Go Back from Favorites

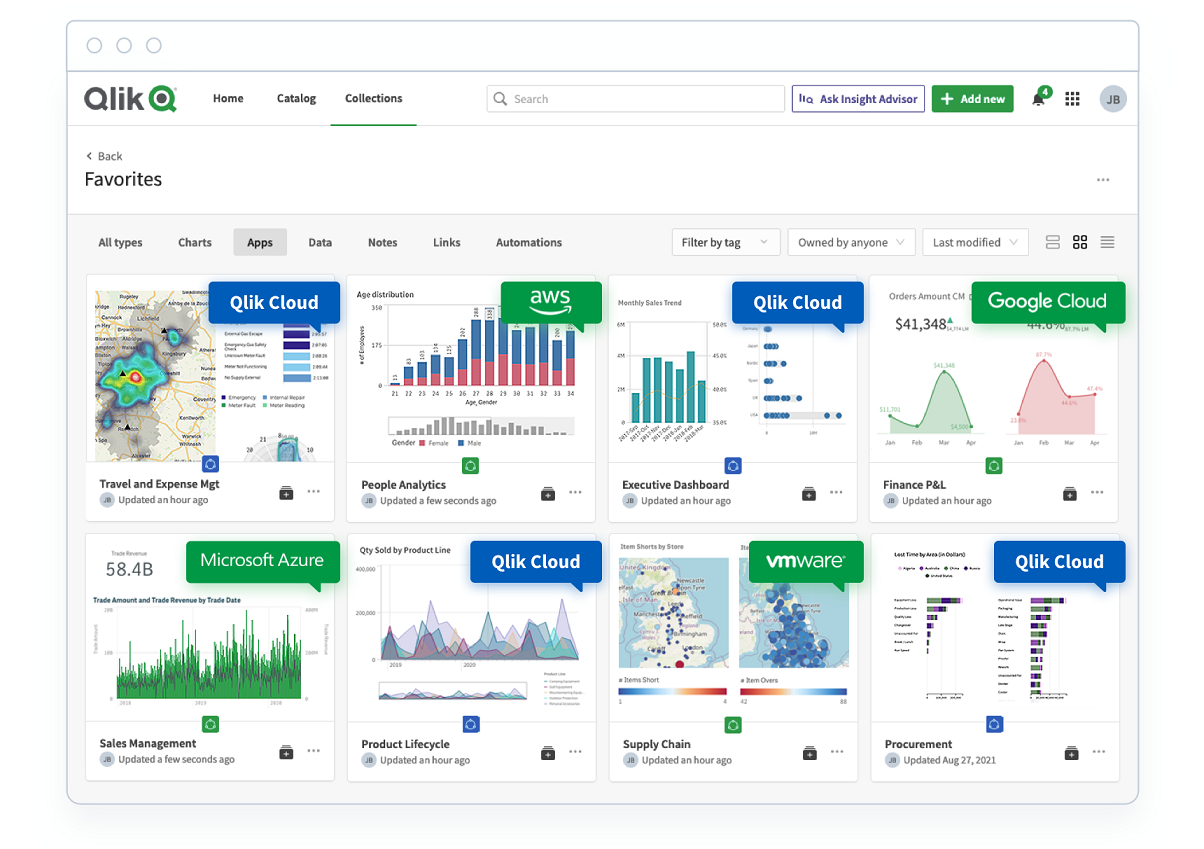coord(104,156)
